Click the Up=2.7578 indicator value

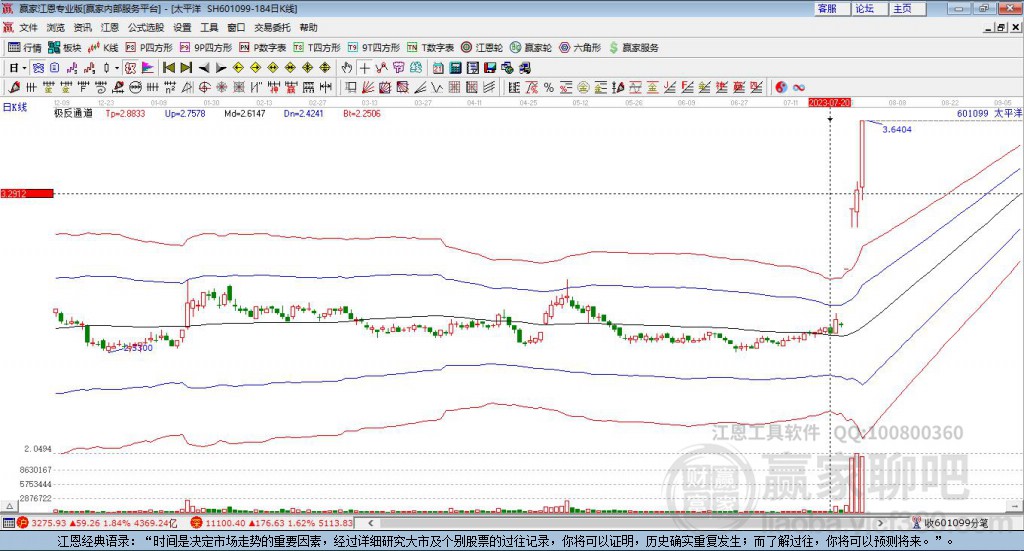[x=185, y=113]
